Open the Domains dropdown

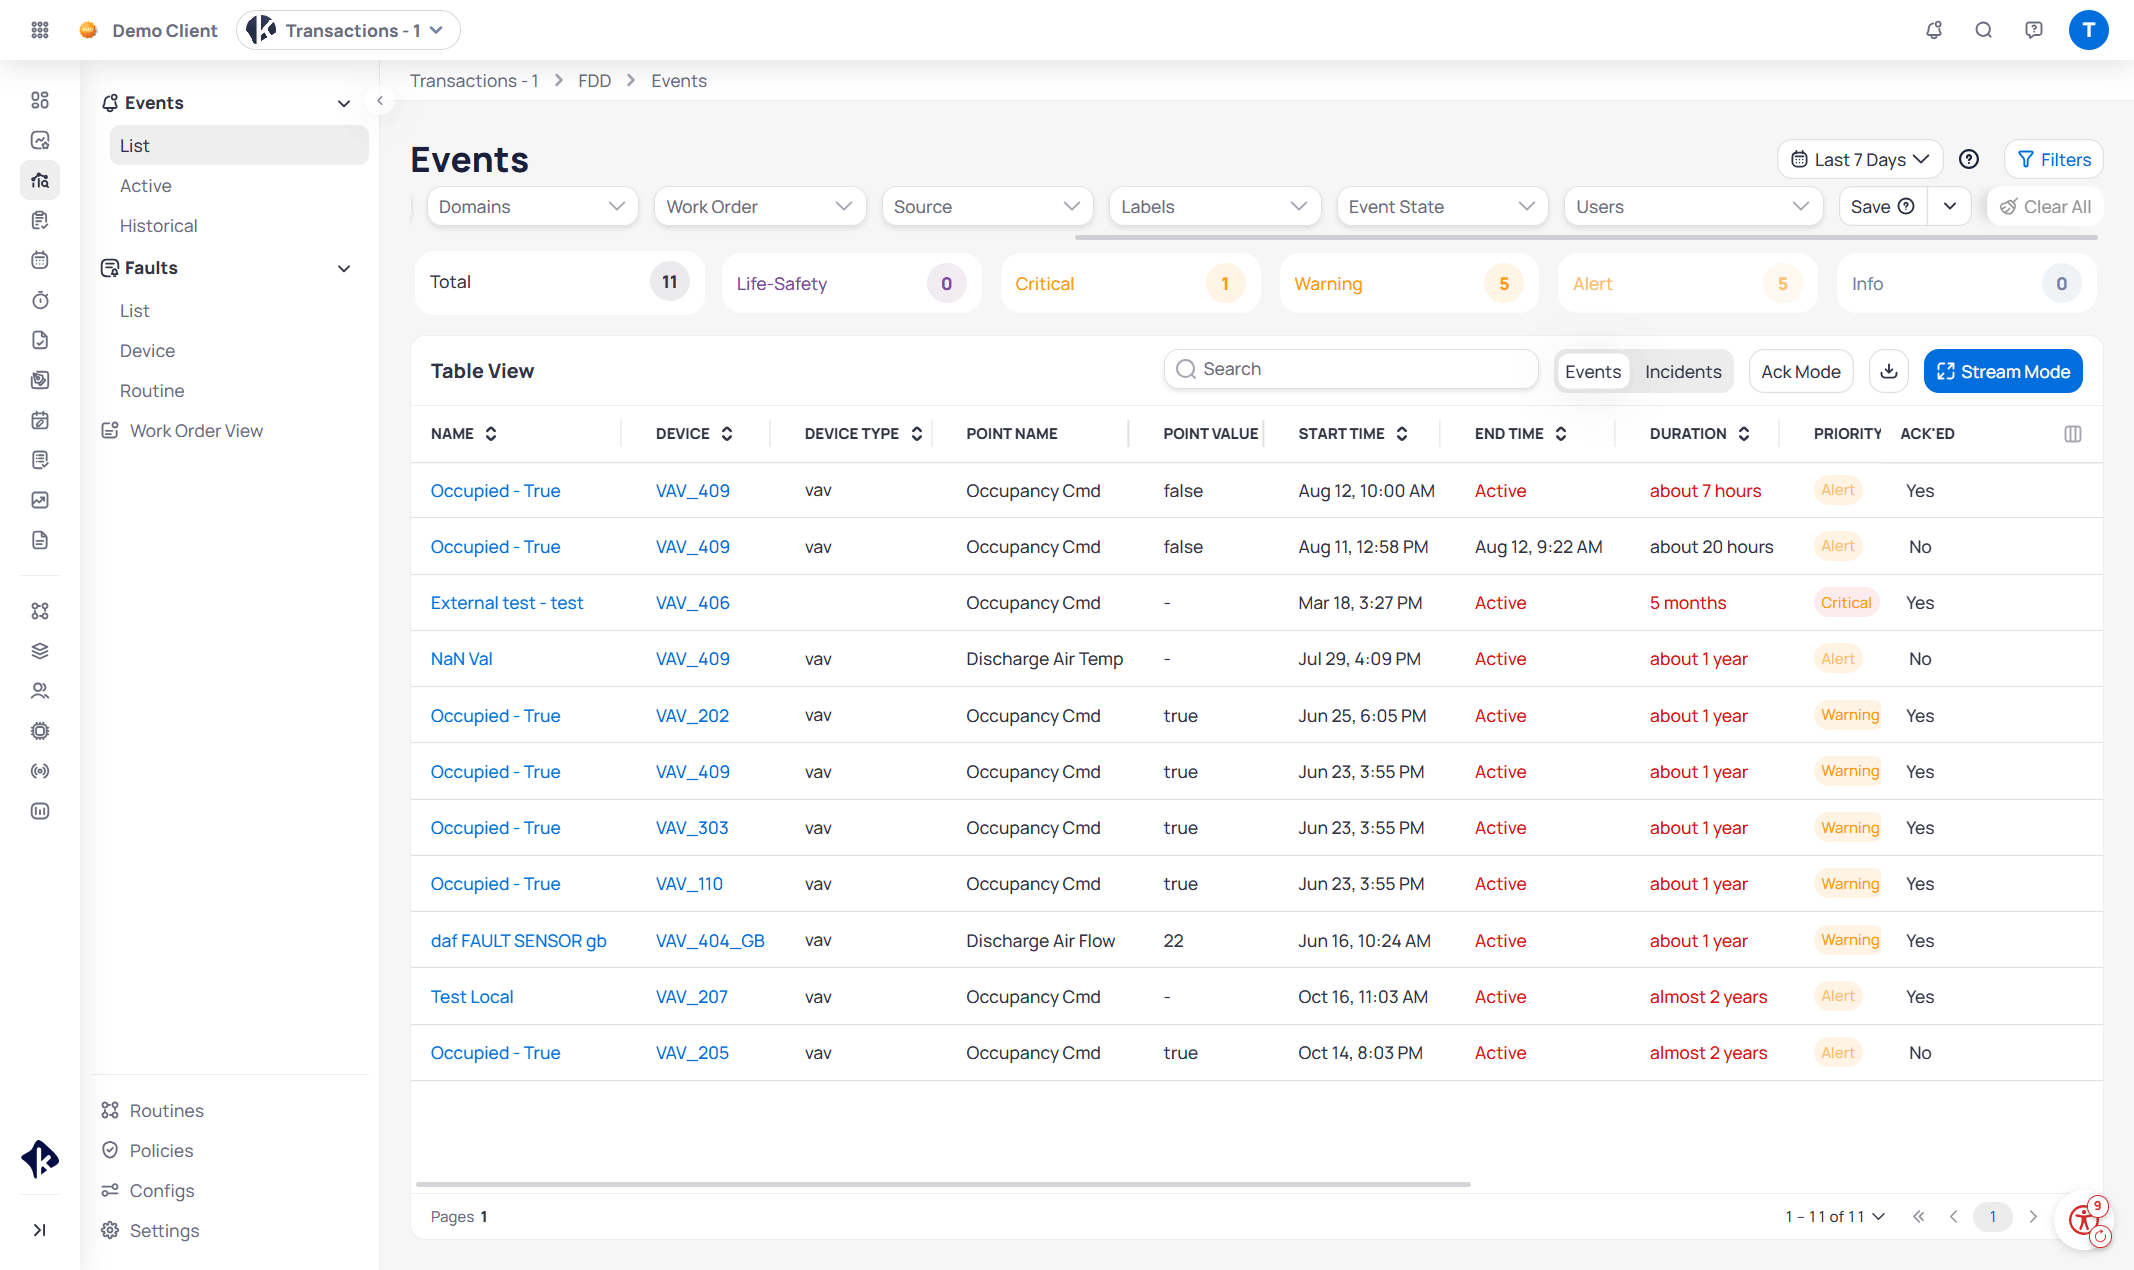(x=532, y=207)
